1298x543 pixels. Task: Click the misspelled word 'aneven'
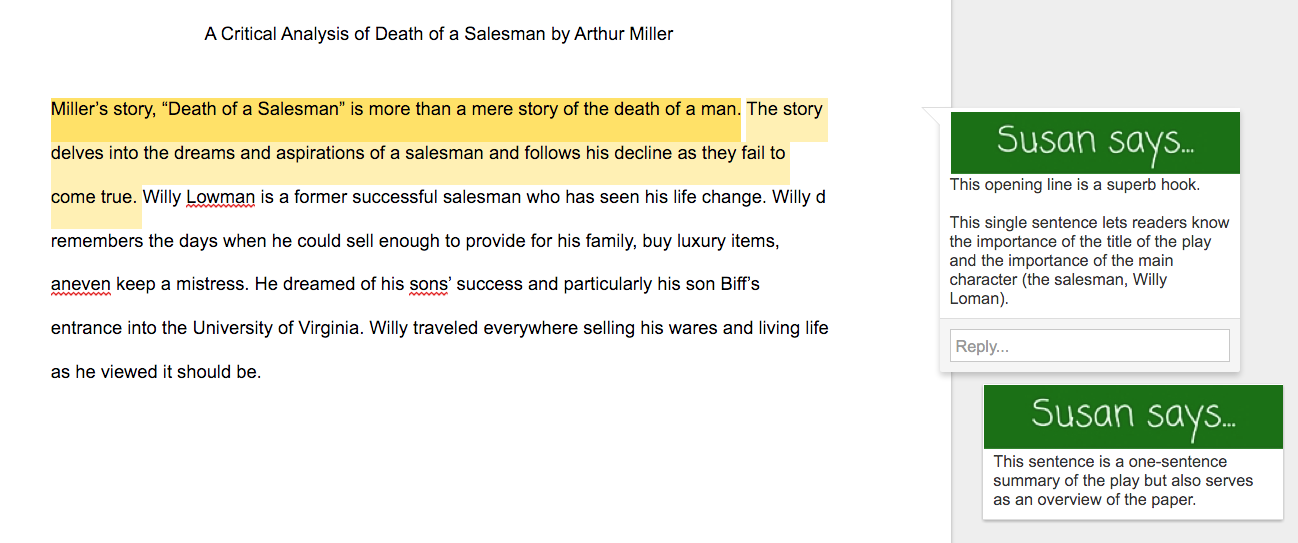81,284
